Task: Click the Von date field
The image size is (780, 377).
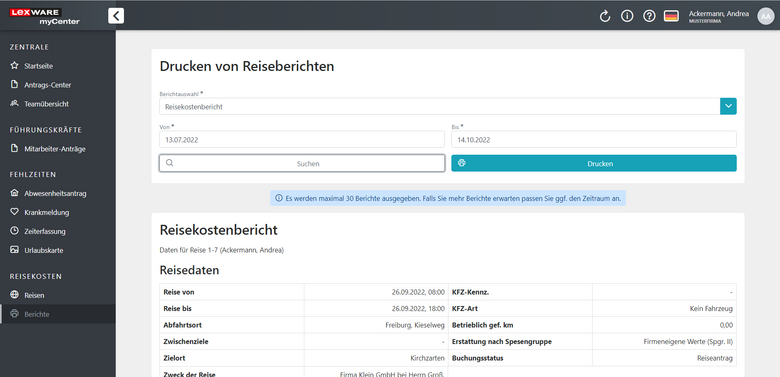Action: pyautogui.click(x=302, y=140)
